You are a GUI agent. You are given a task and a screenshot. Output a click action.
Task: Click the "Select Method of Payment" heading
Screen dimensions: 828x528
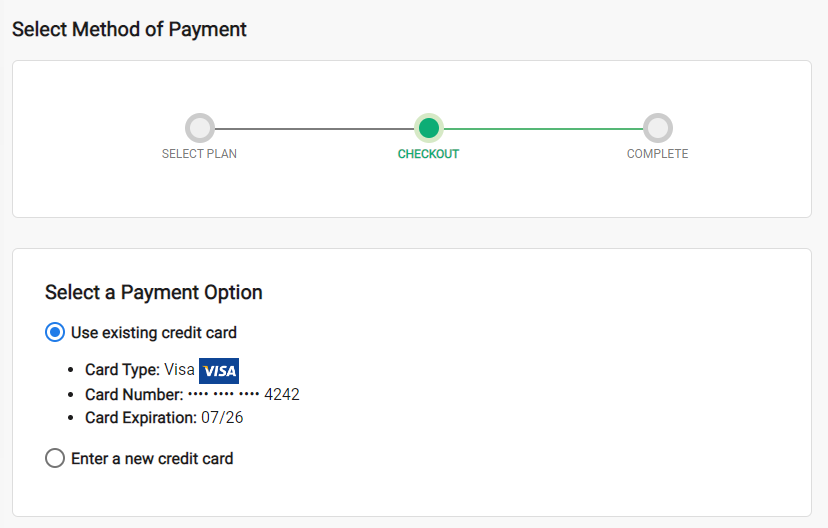coord(129,29)
